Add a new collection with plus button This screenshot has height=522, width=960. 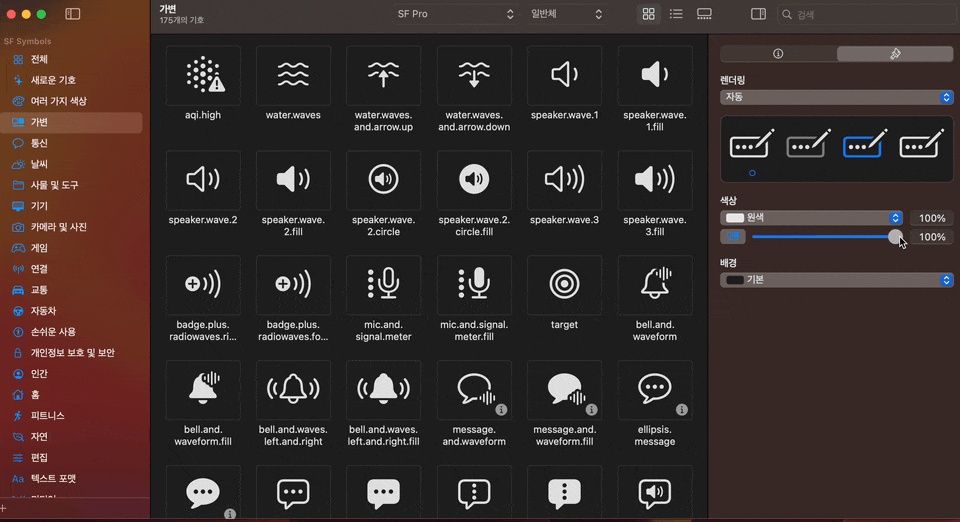tap(4, 509)
